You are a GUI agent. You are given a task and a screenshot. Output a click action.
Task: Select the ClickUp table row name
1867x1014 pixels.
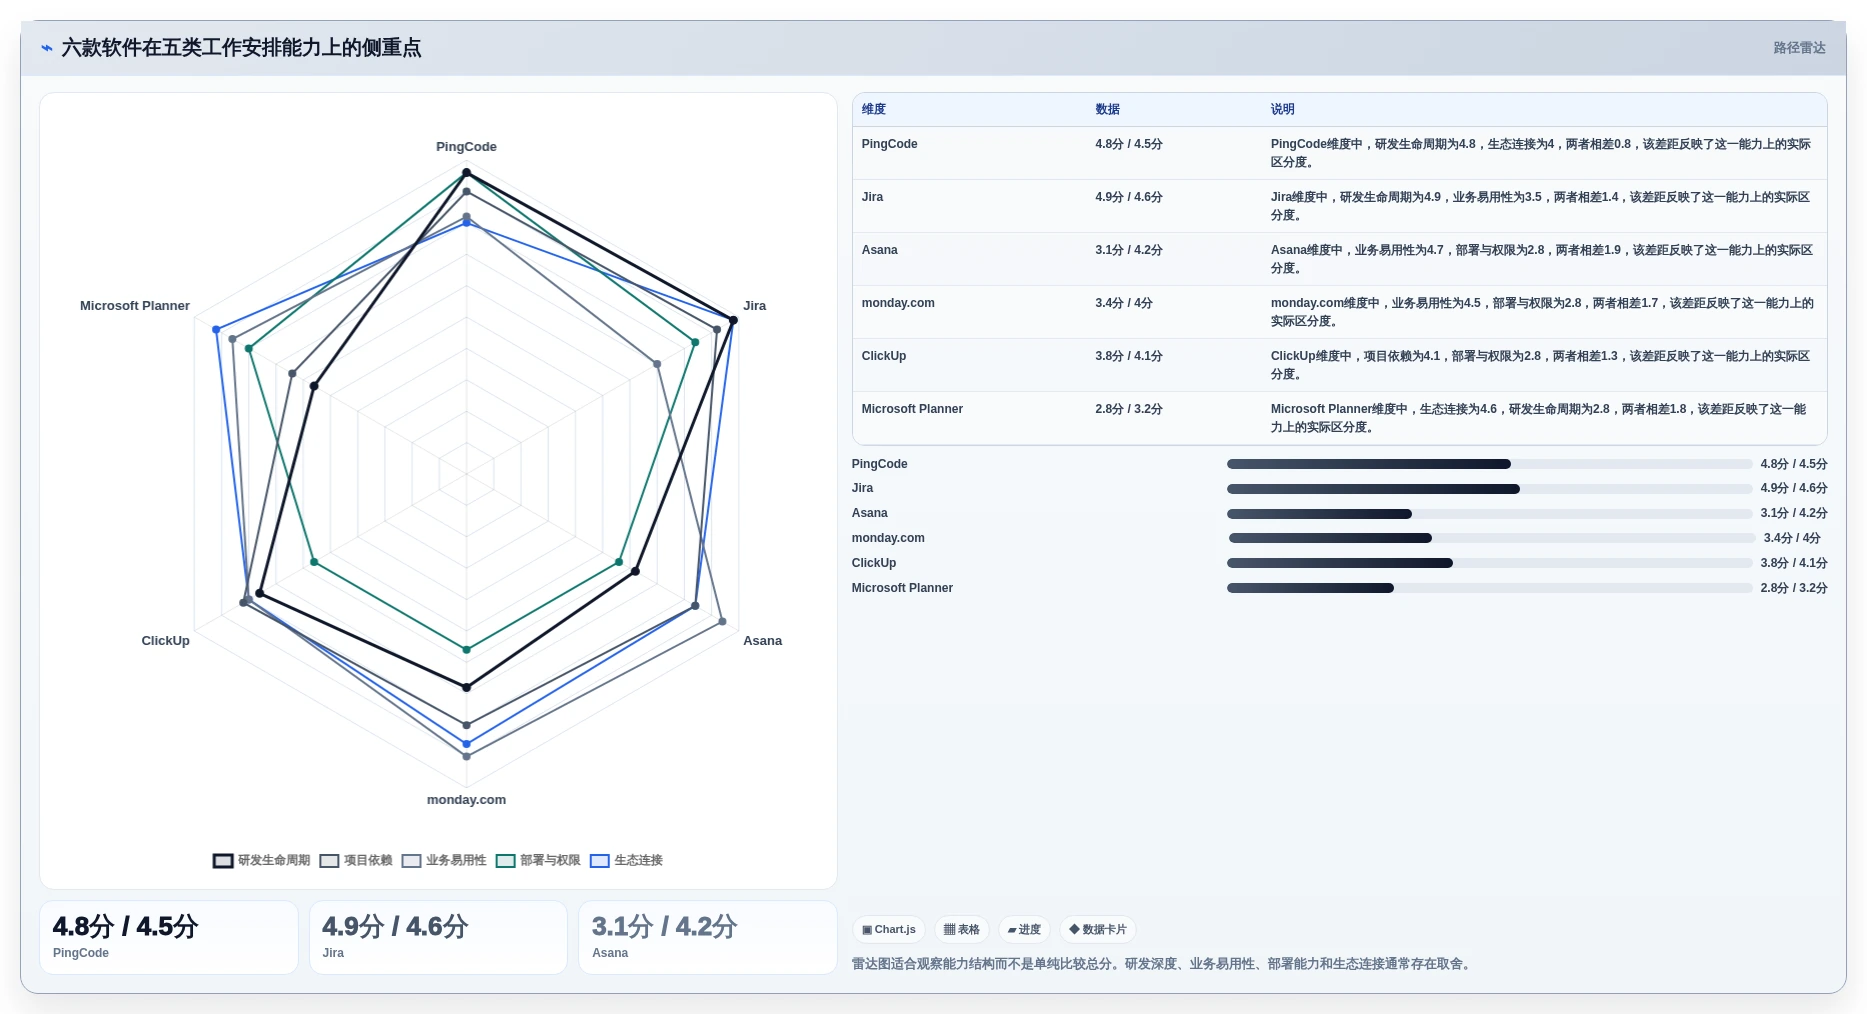point(884,356)
